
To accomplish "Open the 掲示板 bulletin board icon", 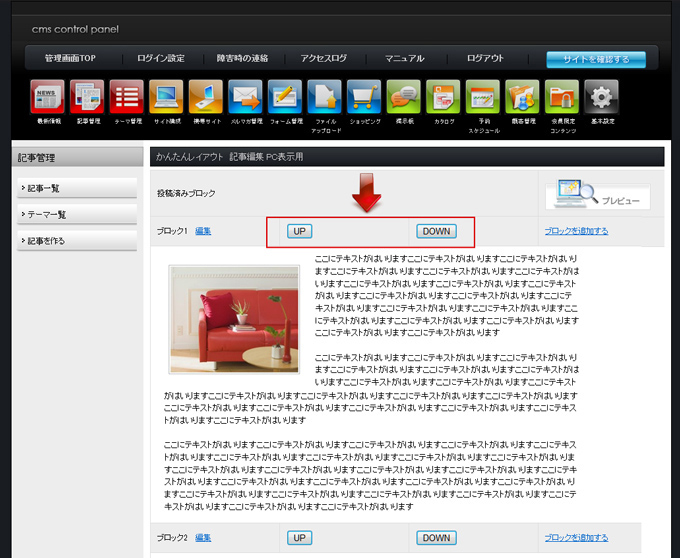I will (x=403, y=98).
